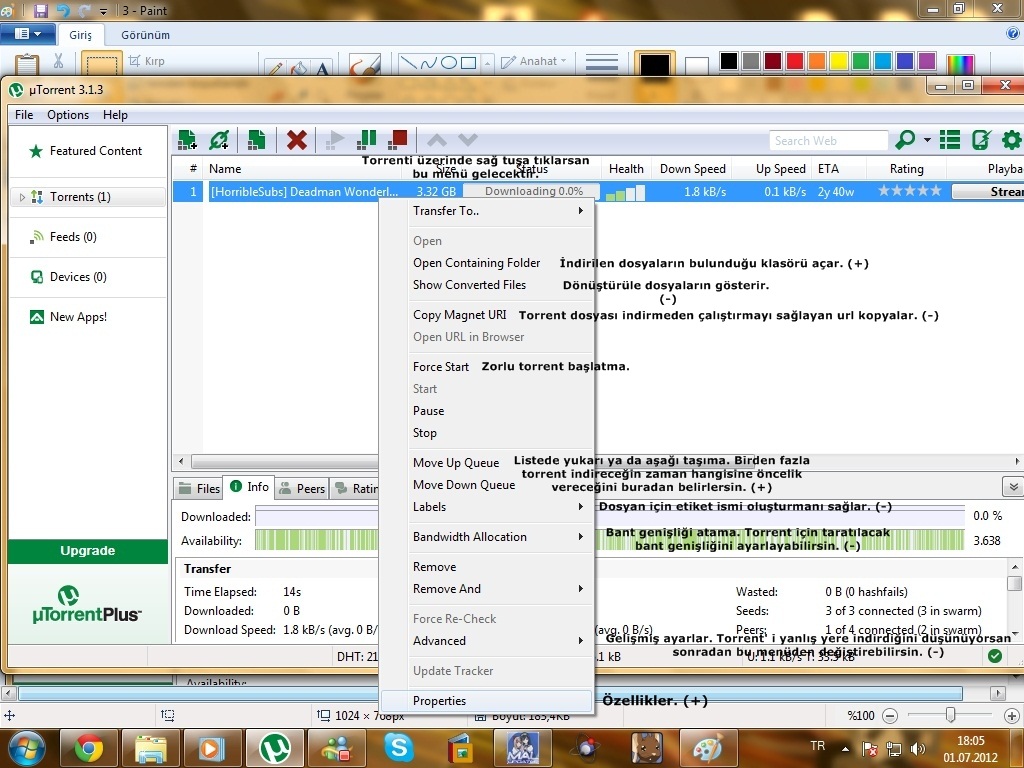Open the uTorrent Options menu
The image size is (1024, 768).
tap(68, 115)
